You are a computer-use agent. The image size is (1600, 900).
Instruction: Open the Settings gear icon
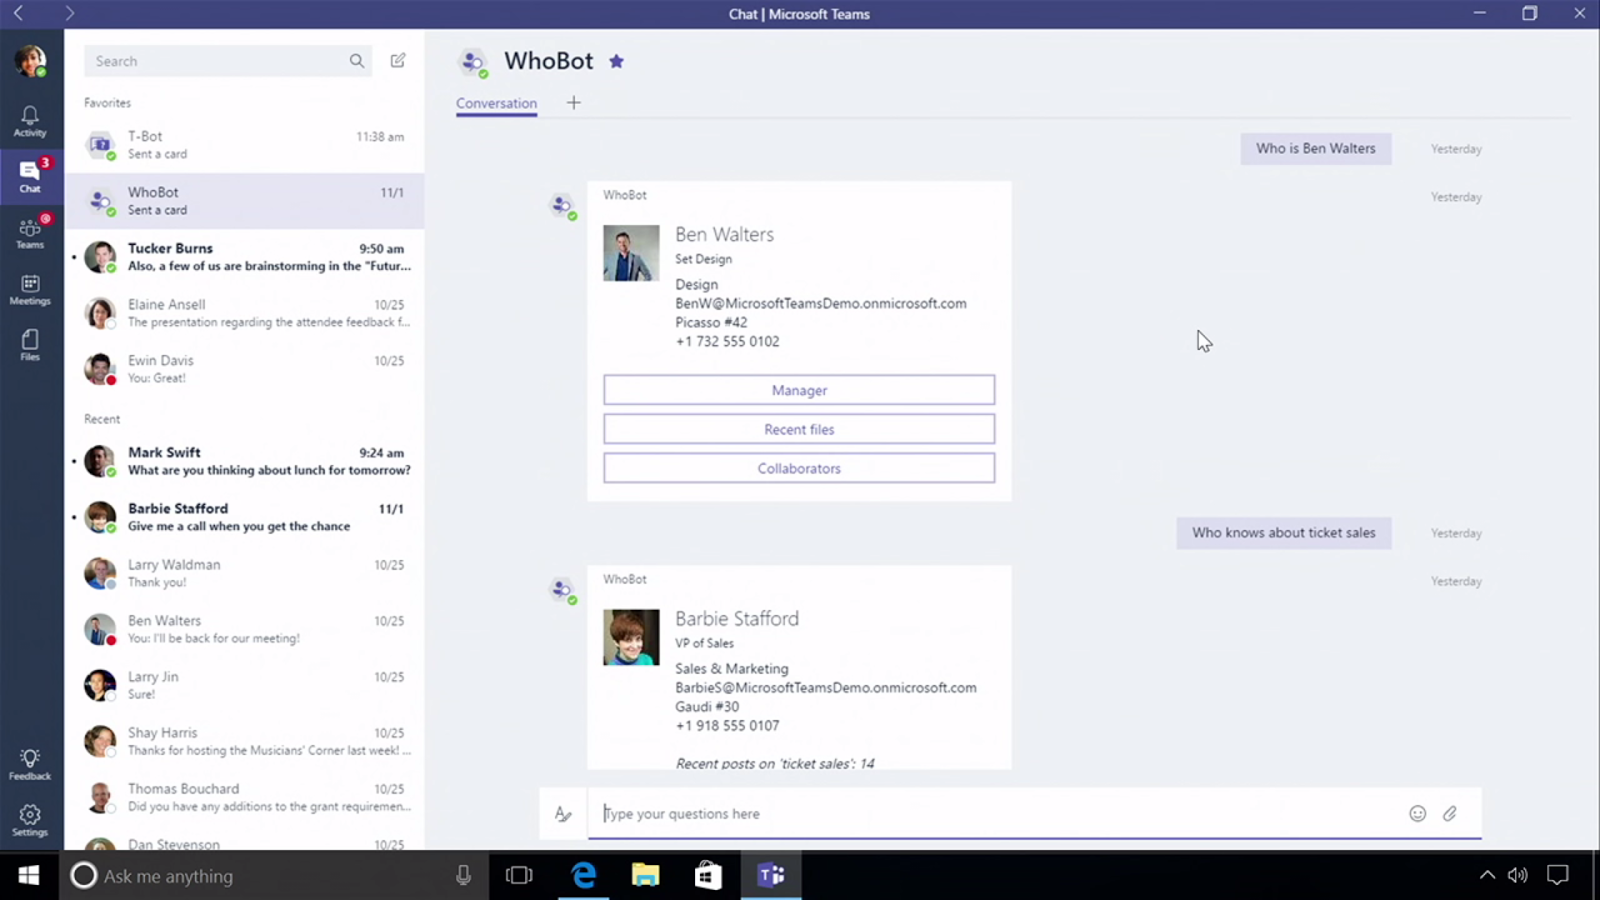30,821
